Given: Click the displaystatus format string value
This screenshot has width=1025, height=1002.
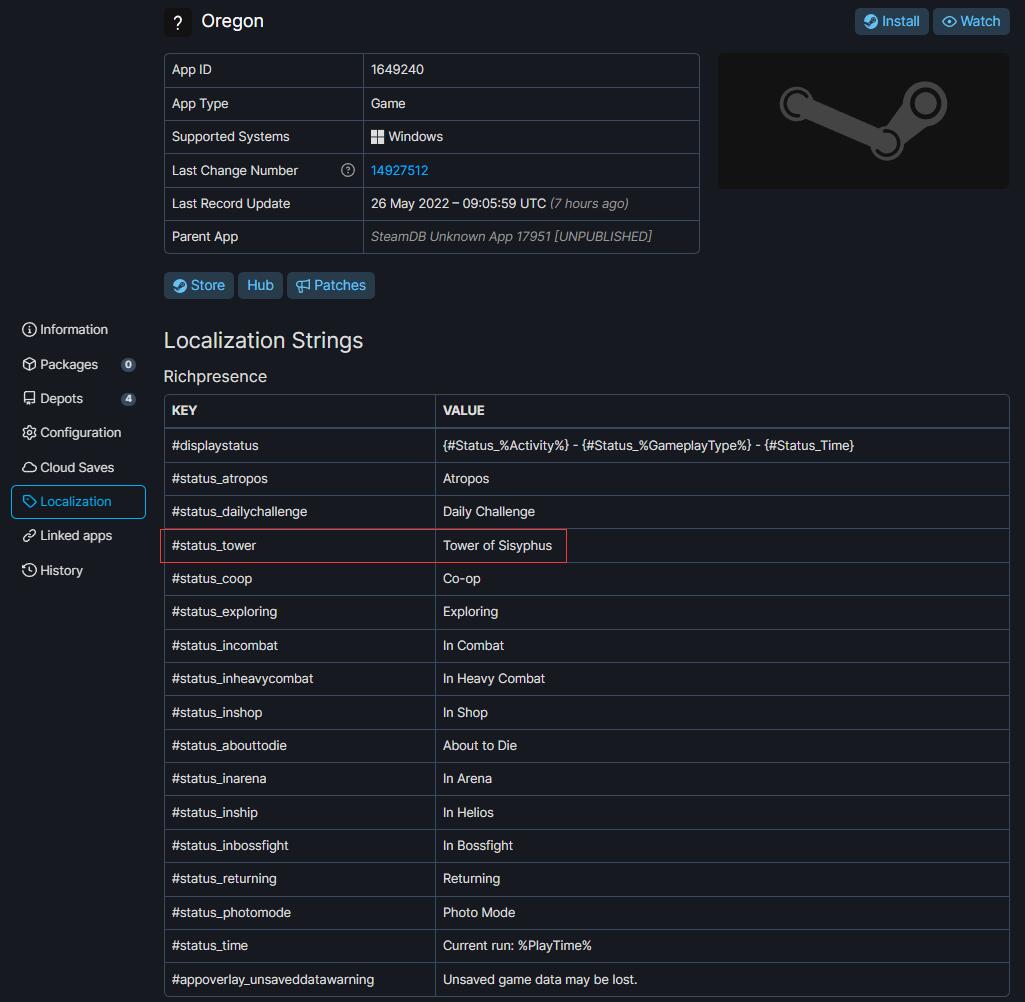Looking at the screenshot, I should (x=648, y=446).
